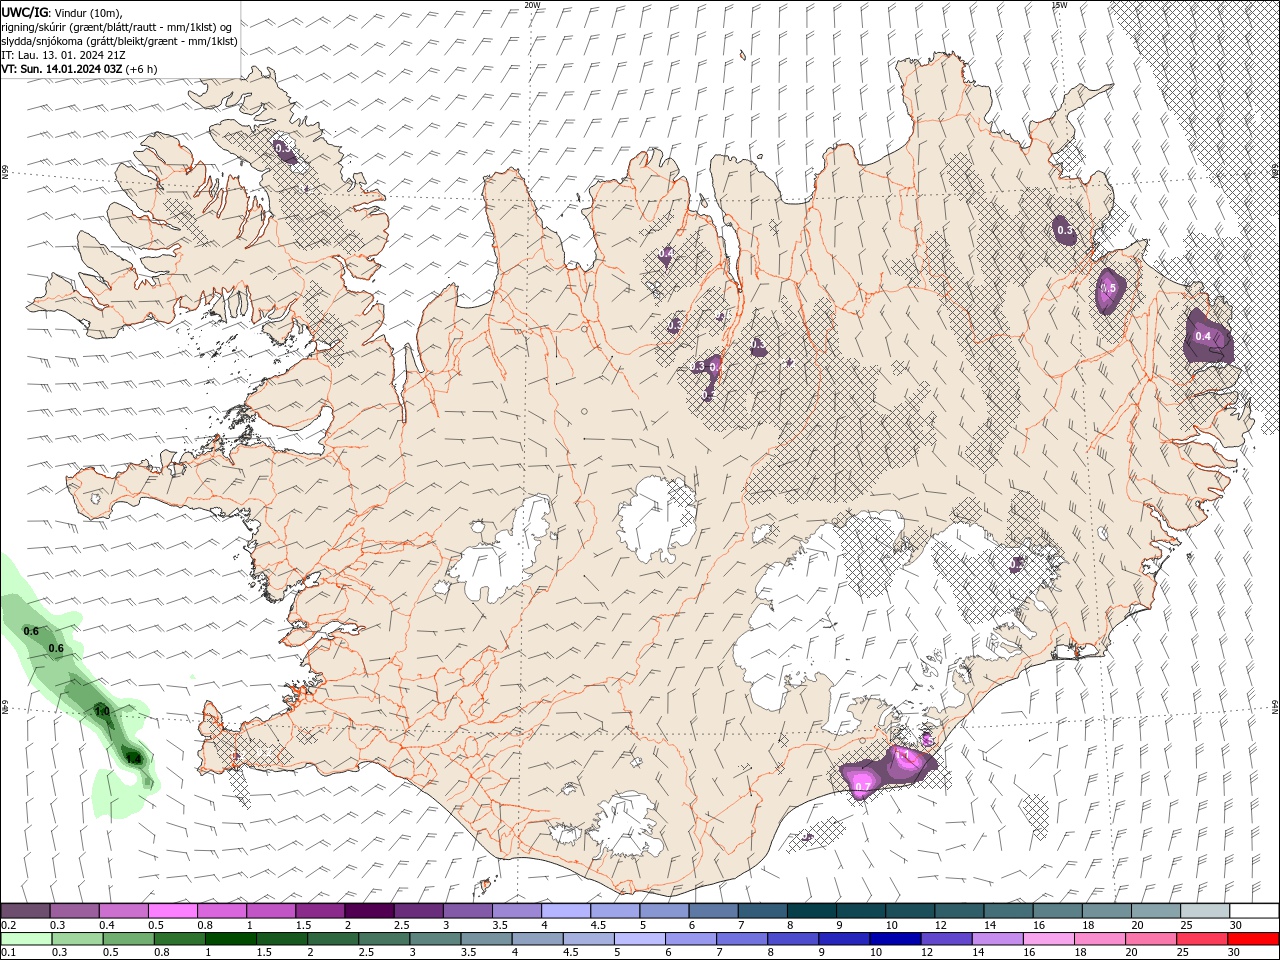Pick the darkest purple swatch between 2 and 2.5, upper scale
The image size is (1280, 960).
pyautogui.click(x=370, y=911)
